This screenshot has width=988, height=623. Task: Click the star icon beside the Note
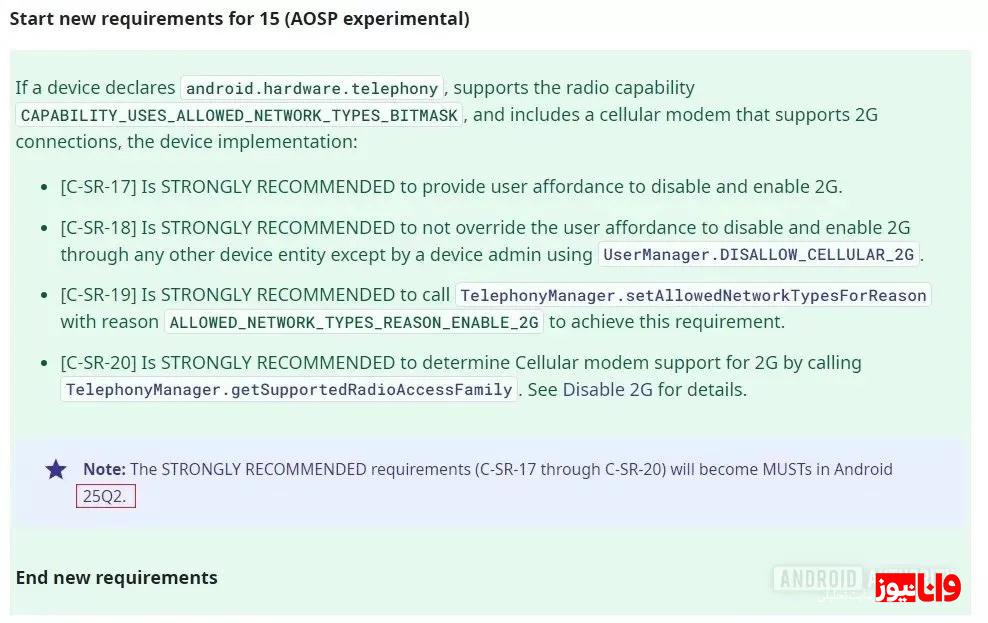click(56, 469)
